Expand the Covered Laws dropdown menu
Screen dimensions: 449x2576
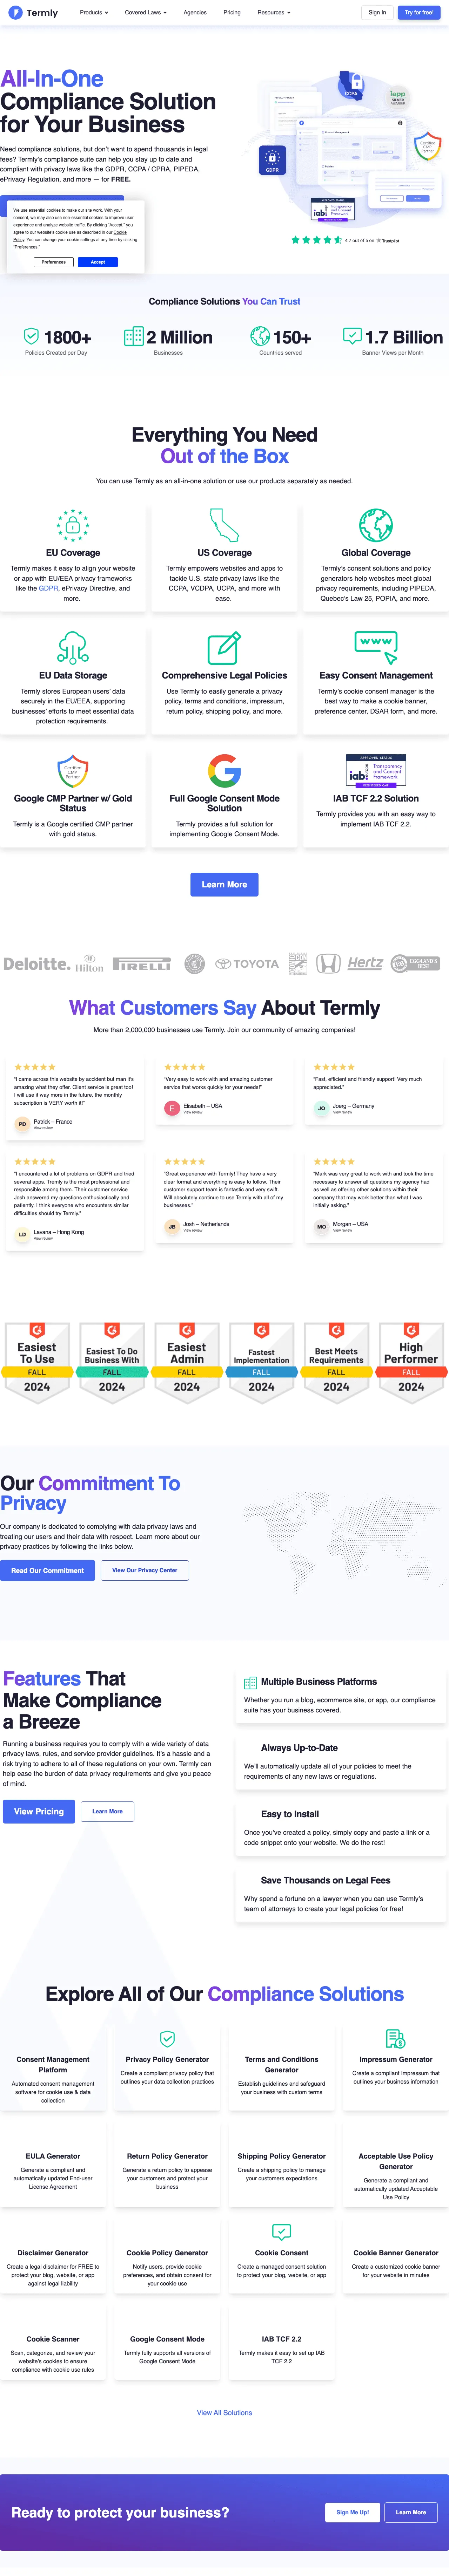click(x=146, y=13)
